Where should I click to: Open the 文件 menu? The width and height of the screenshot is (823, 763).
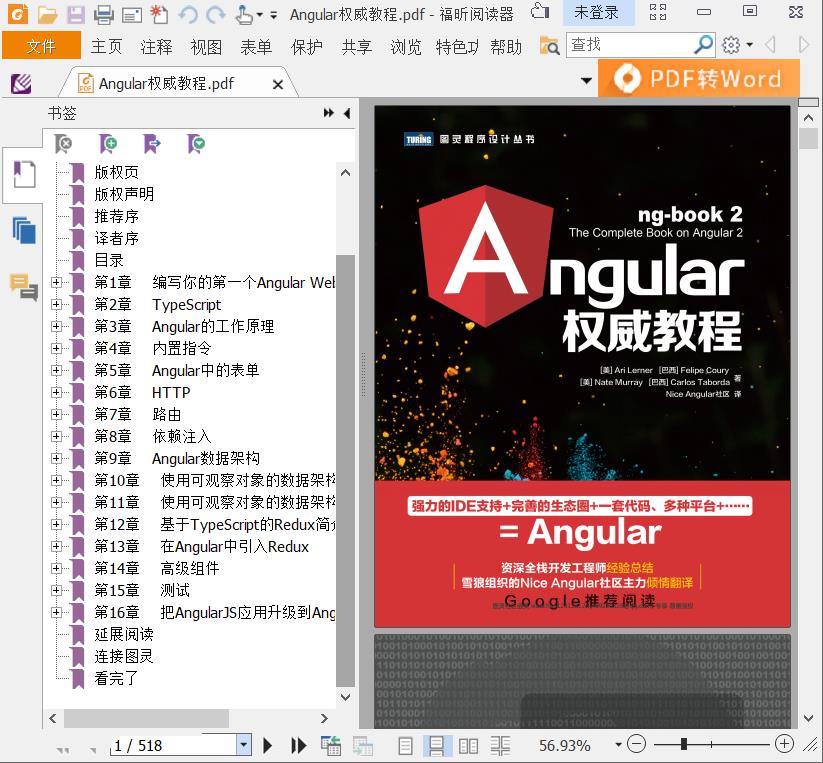pyautogui.click(x=41, y=46)
